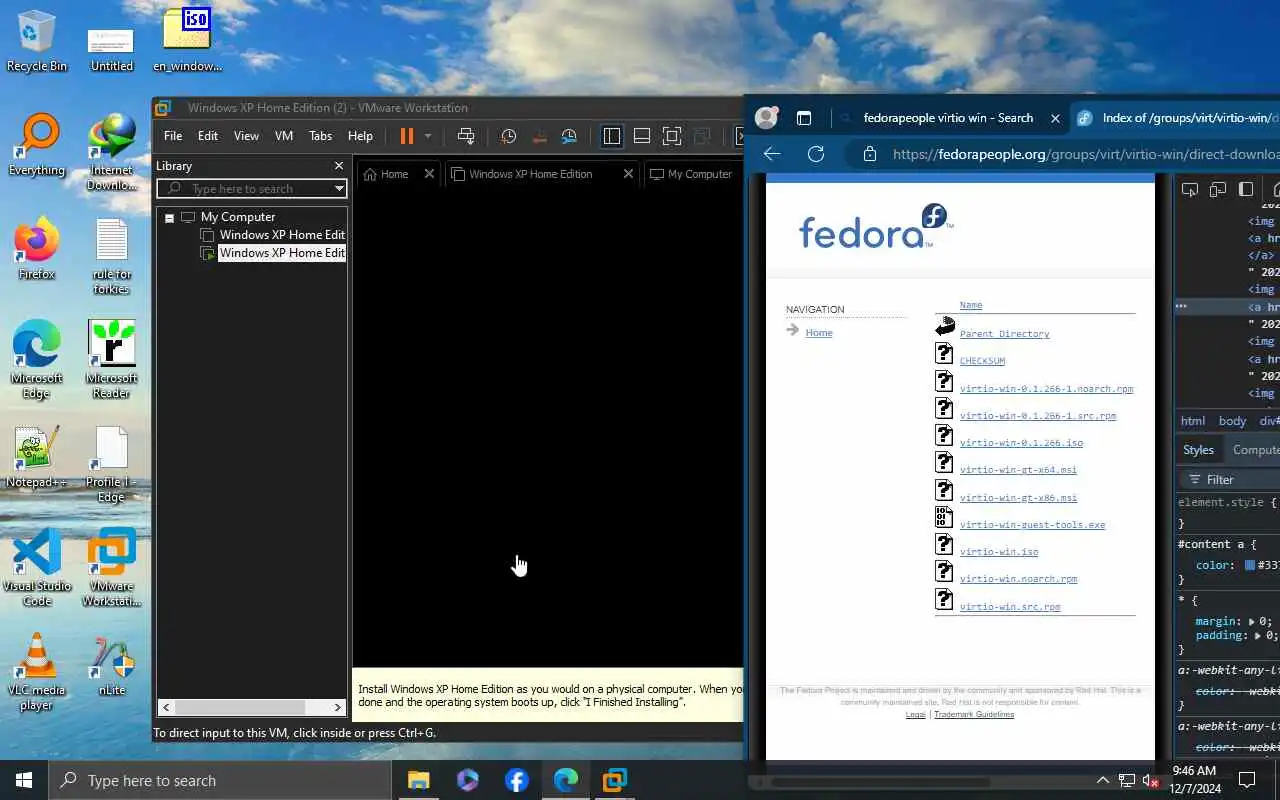Viewport: 1280px width, 800px height.
Task: Open VMware Workstation from the taskbar
Action: coord(614,780)
